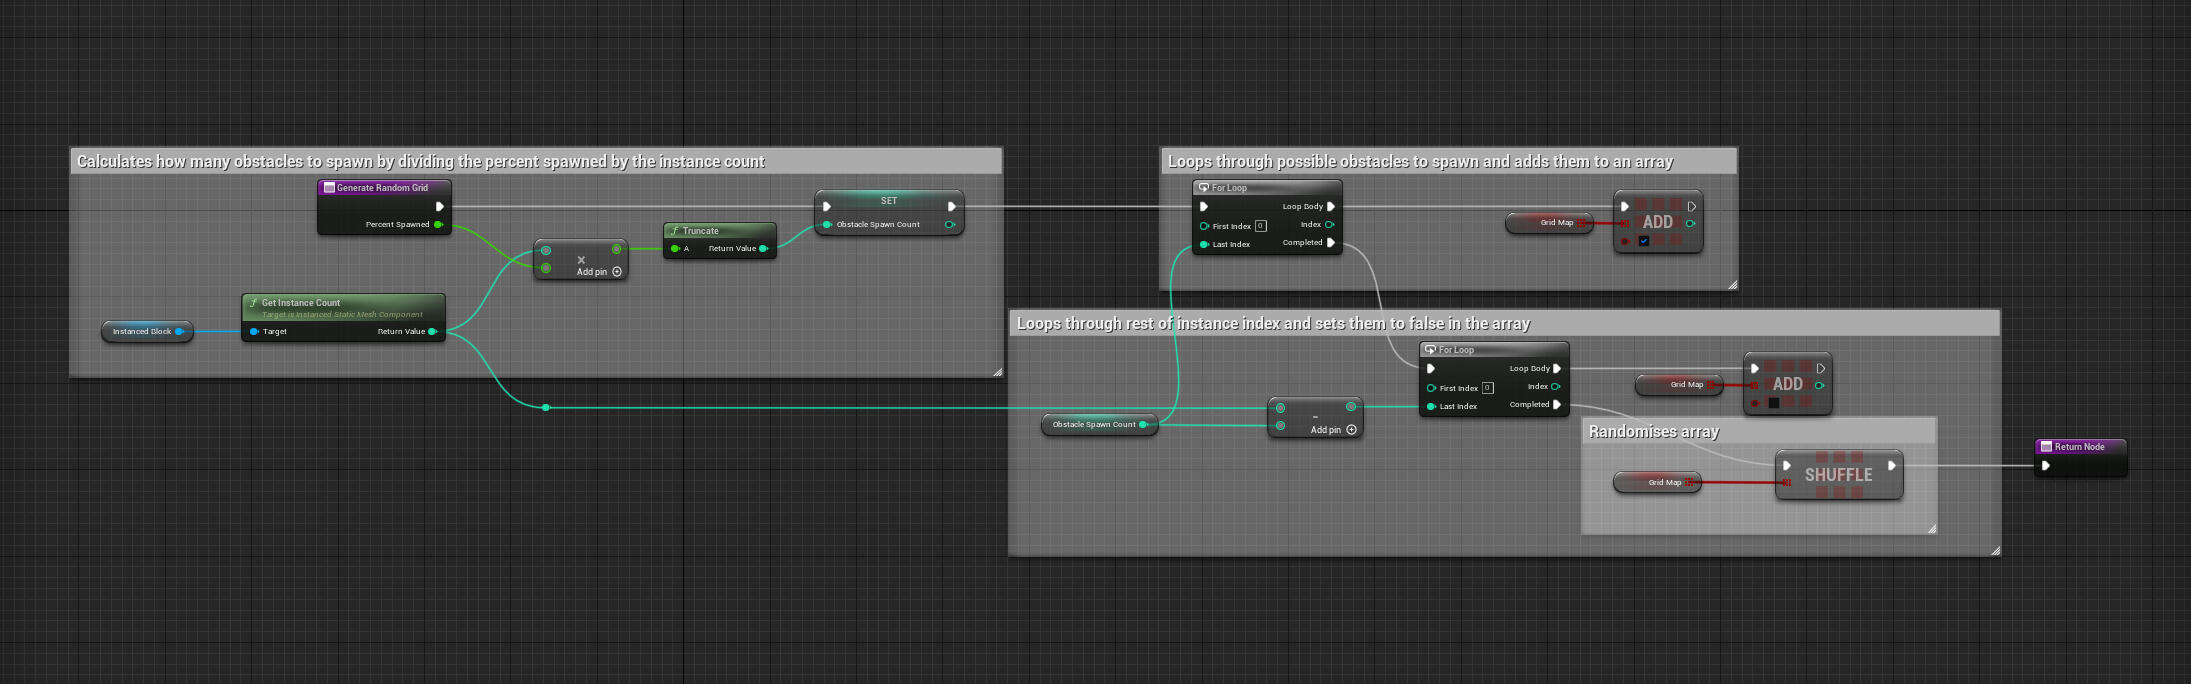
Task: Click the top ADD node exec input pin
Action: click(1625, 207)
